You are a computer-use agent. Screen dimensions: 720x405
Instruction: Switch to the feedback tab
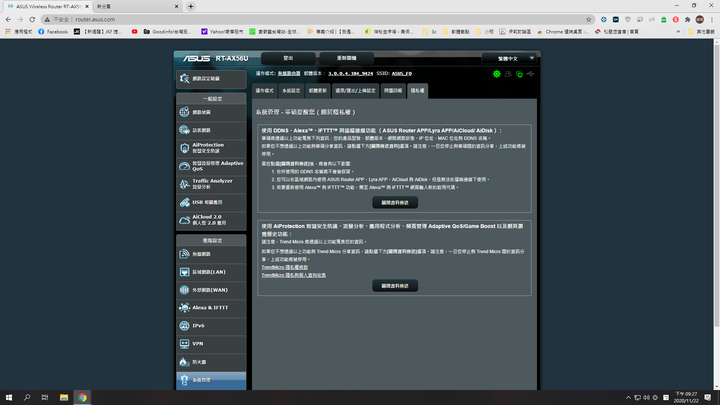click(393, 90)
